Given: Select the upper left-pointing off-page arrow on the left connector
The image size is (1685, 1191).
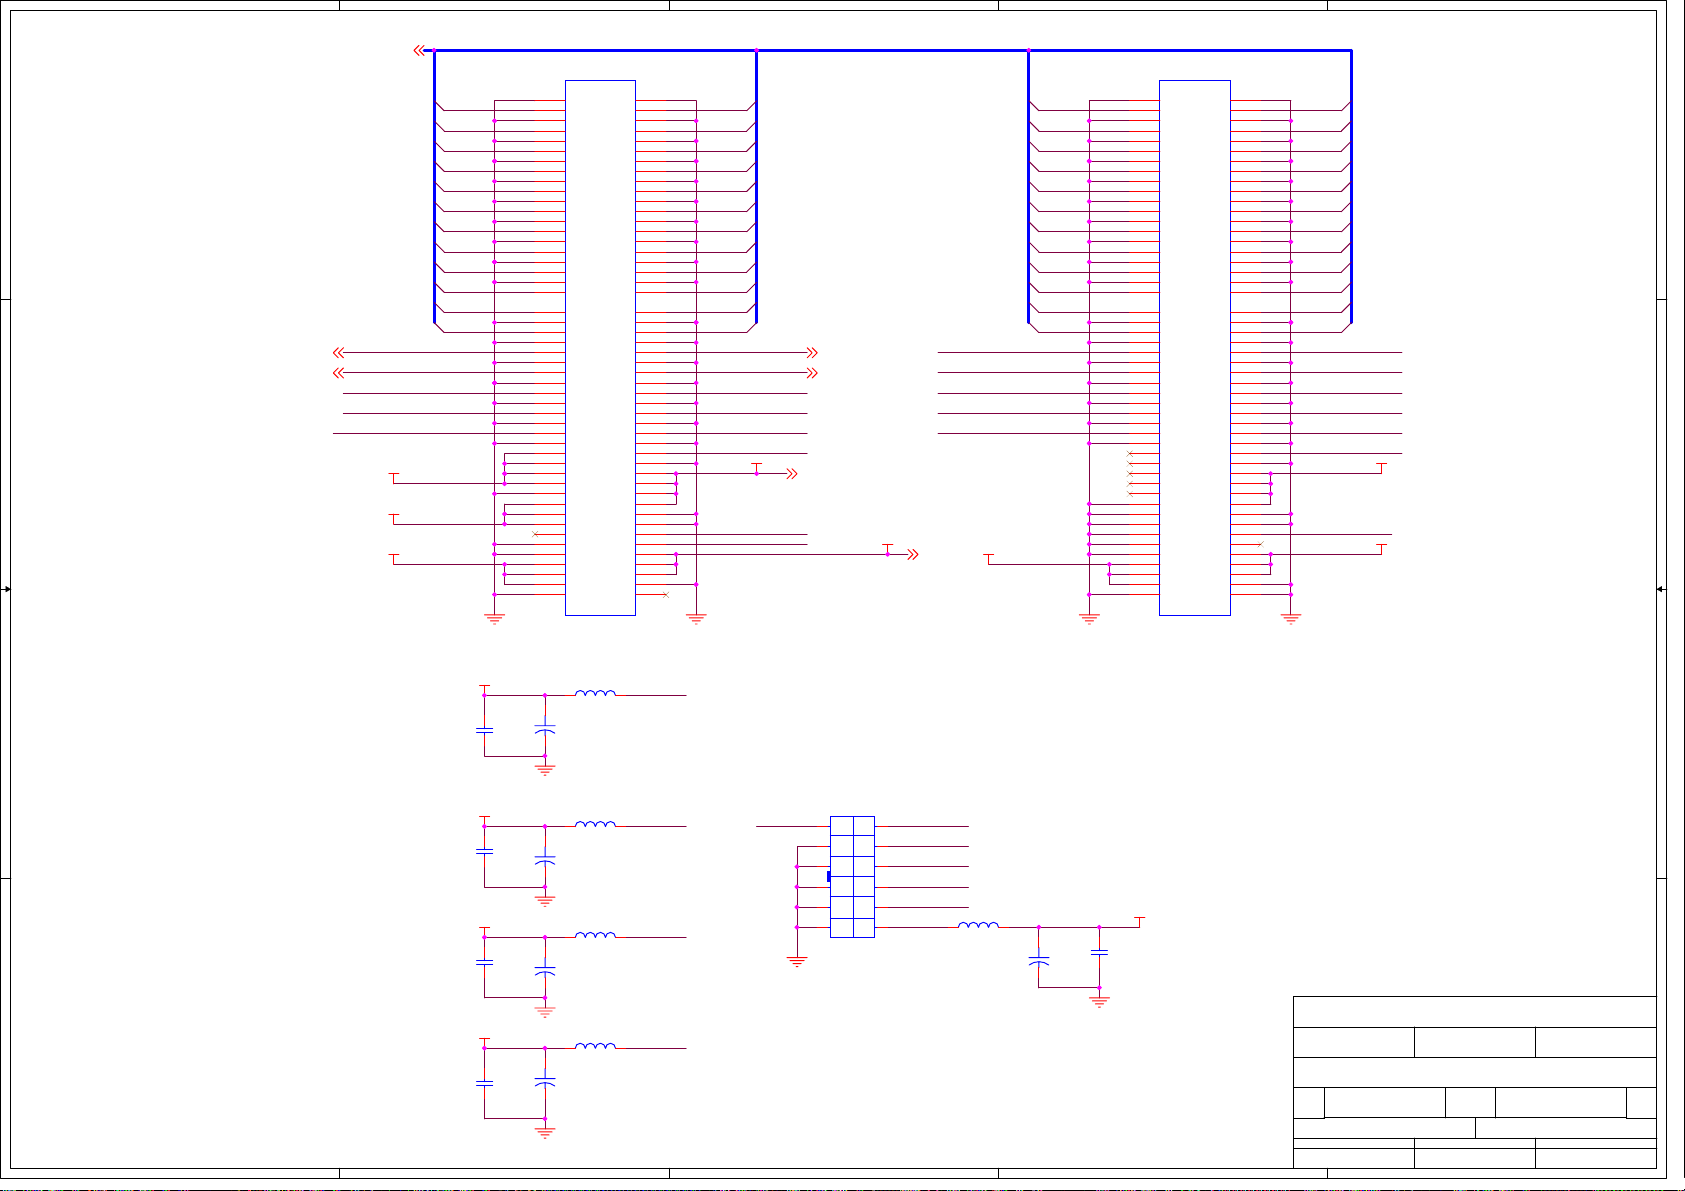Looking at the screenshot, I should tap(338, 352).
